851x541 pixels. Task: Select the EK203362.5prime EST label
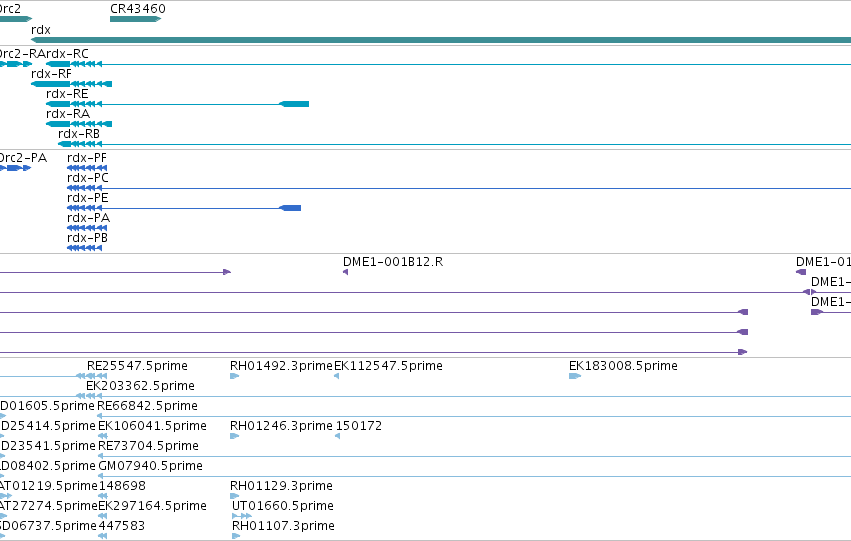pos(141,386)
